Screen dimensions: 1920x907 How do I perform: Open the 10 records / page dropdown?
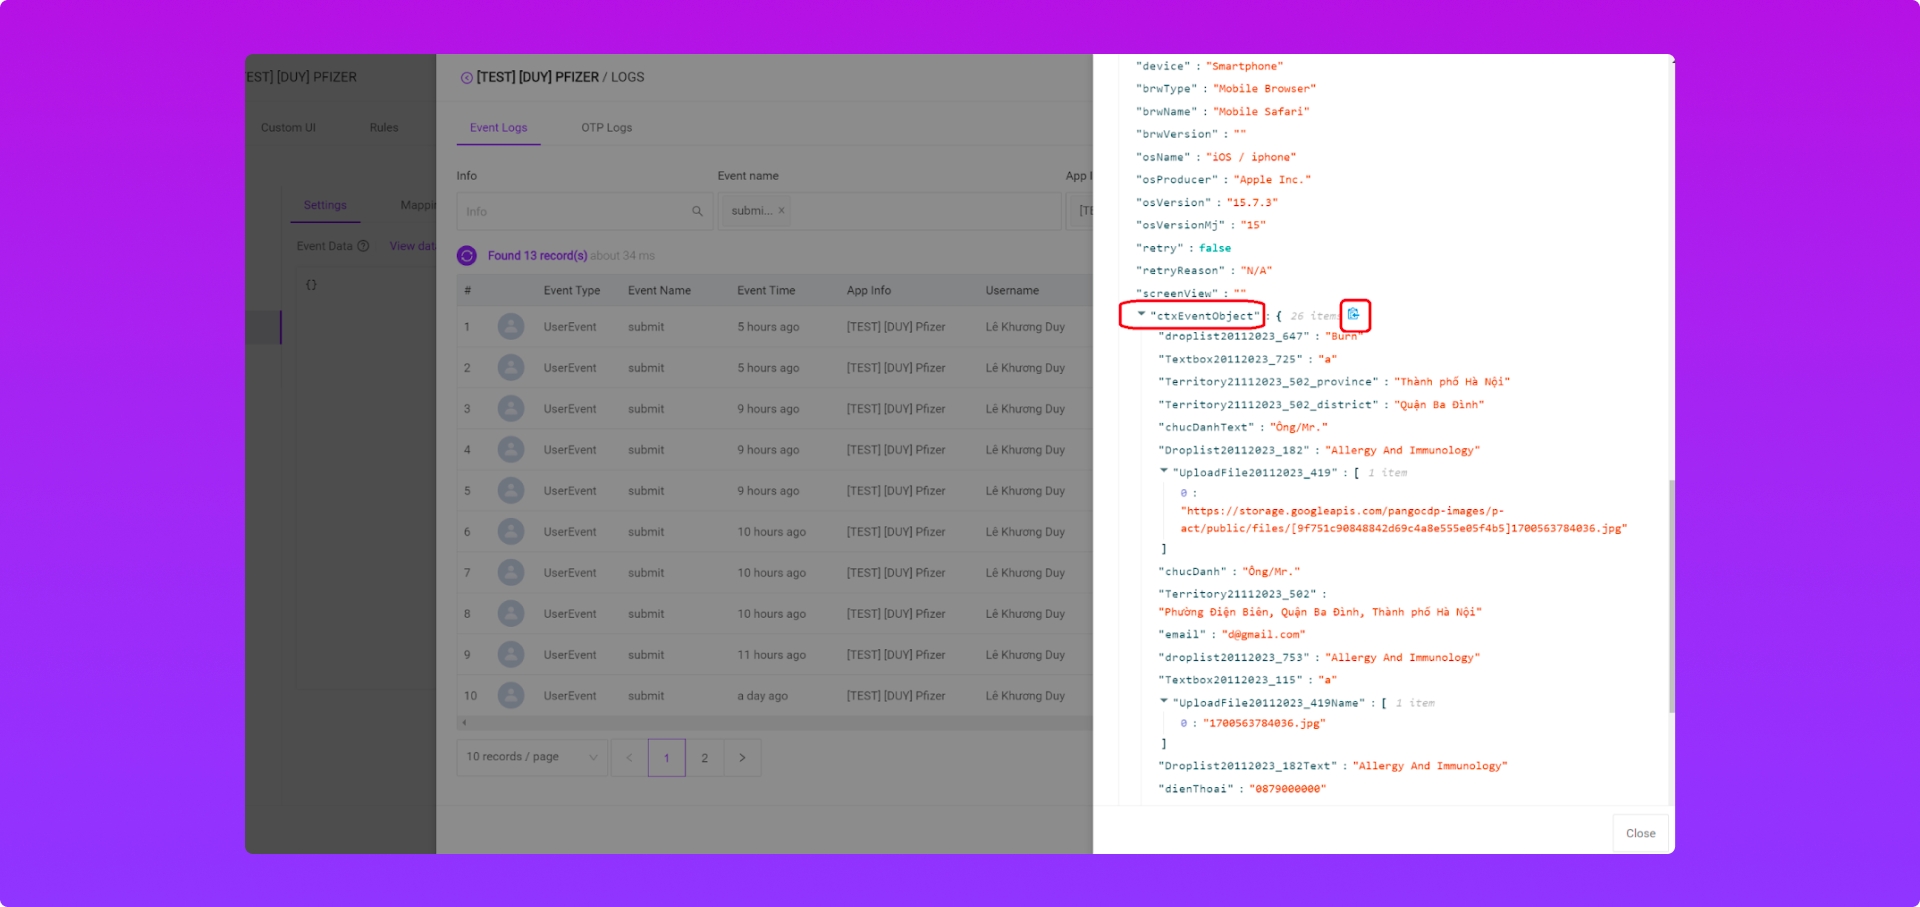(x=531, y=758)
